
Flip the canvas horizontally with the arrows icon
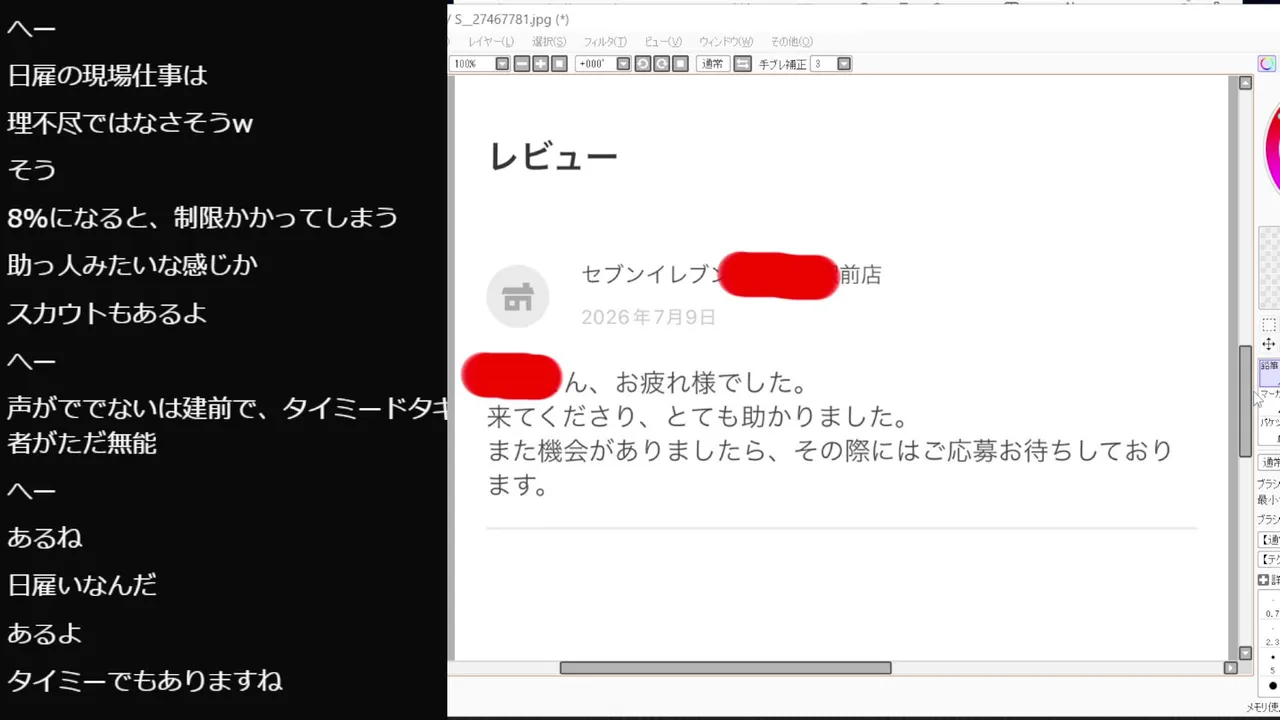tap(743, 64)
